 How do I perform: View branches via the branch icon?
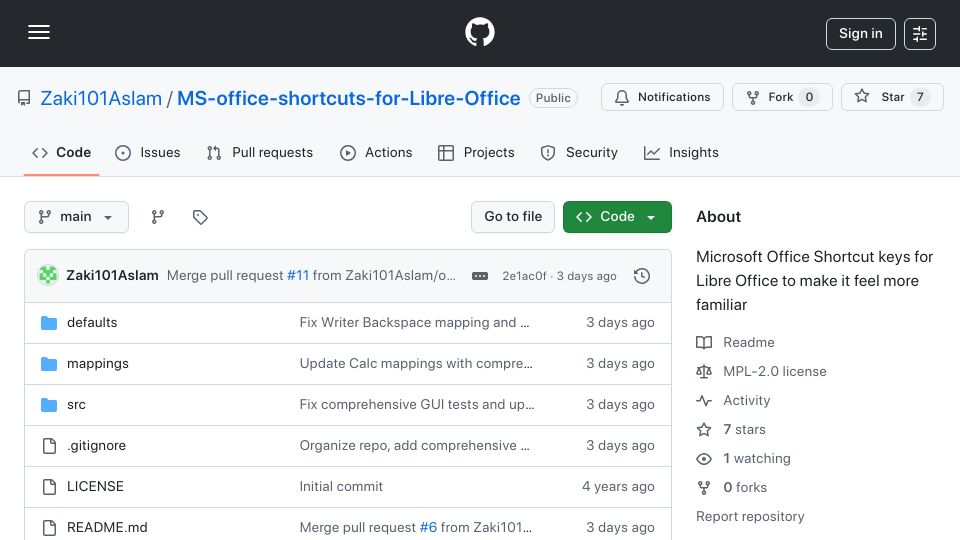158,217
